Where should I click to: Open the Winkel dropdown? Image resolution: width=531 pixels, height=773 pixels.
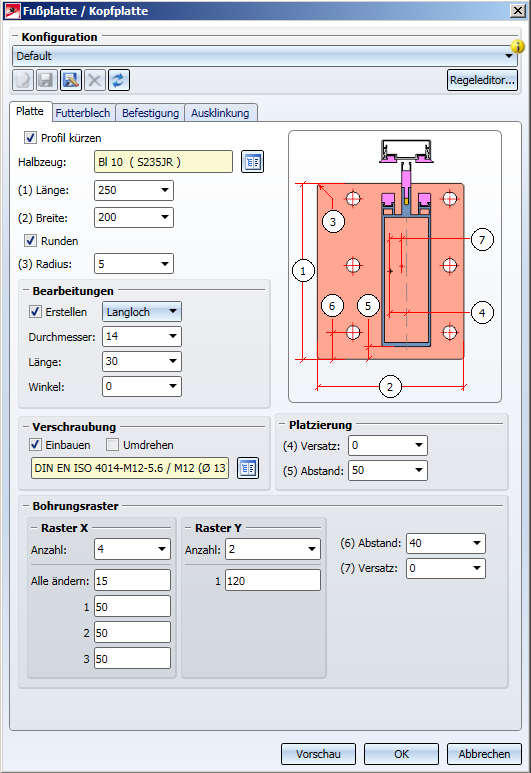[142, 386]
